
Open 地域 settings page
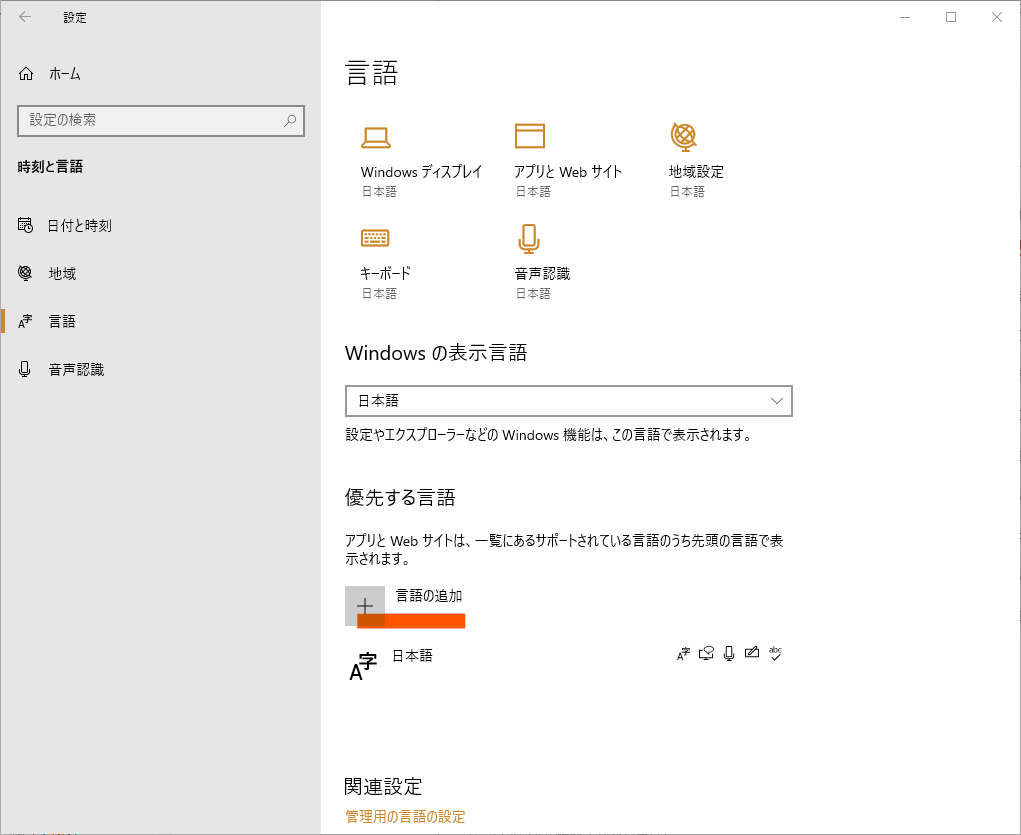pos(63,274)
